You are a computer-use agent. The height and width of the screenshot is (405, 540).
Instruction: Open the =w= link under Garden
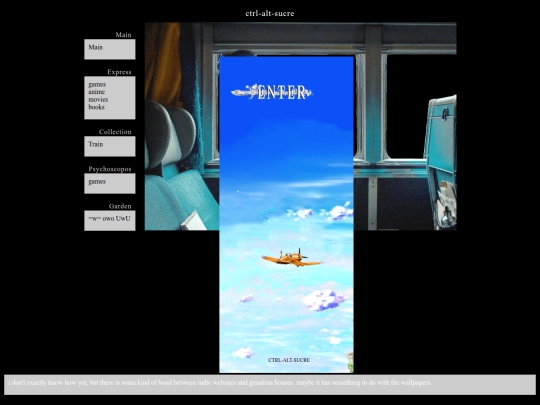(95, 218)
